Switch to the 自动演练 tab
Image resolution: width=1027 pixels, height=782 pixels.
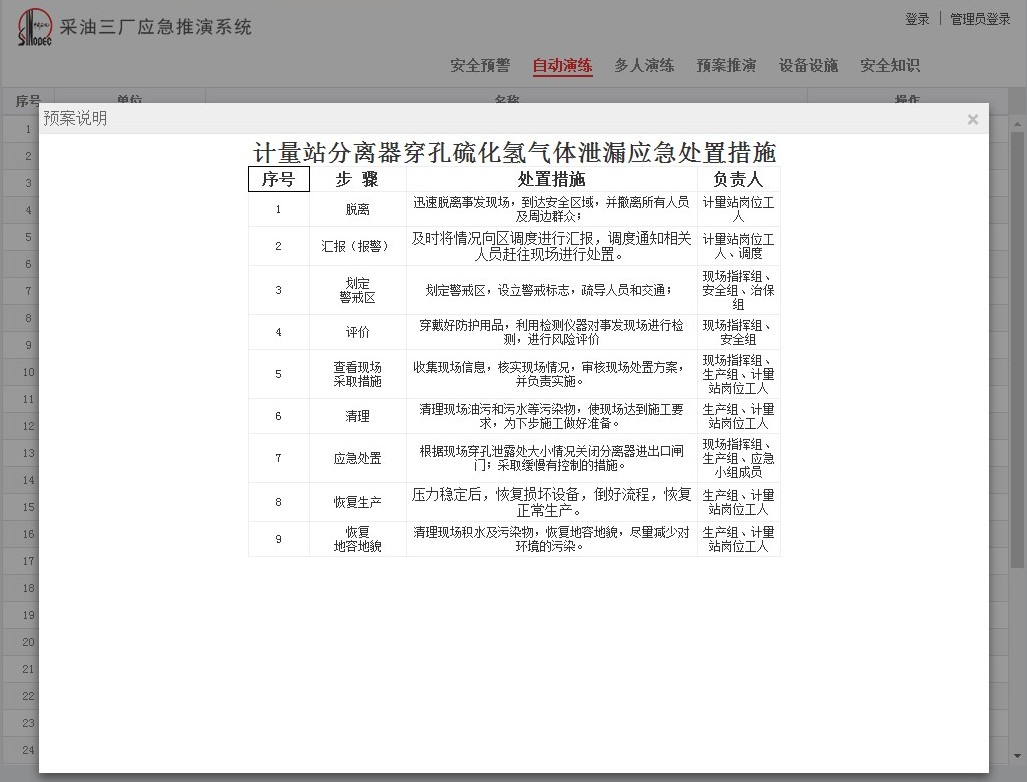562,66
